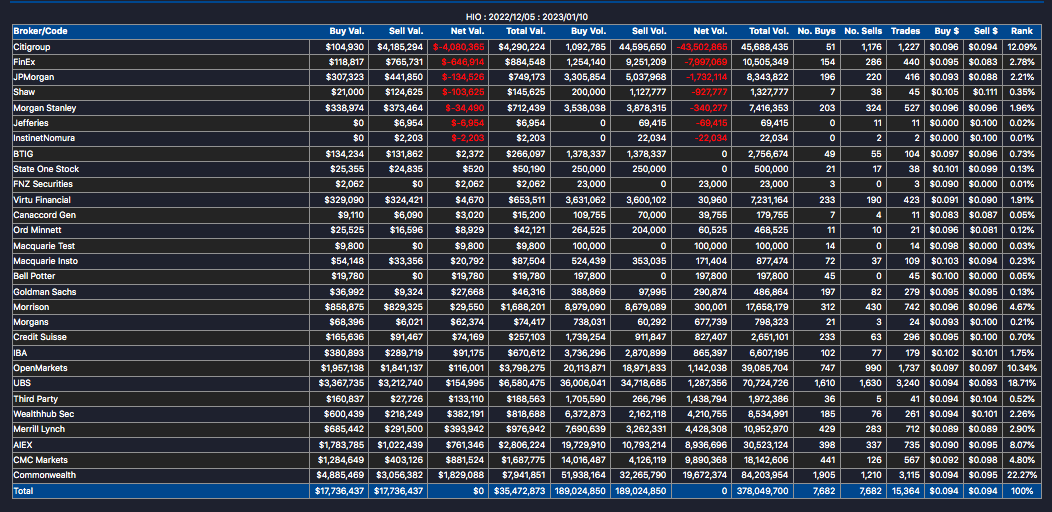
Task: Click Commonwealth buy value $4,885,469
Action: (x=339, y=475)
